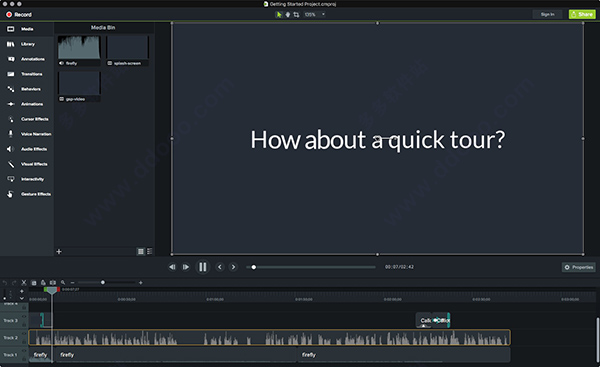The height and width of the screenshot is (367, 600).
Task: Open the Animations tab
Action: point(26,104)
